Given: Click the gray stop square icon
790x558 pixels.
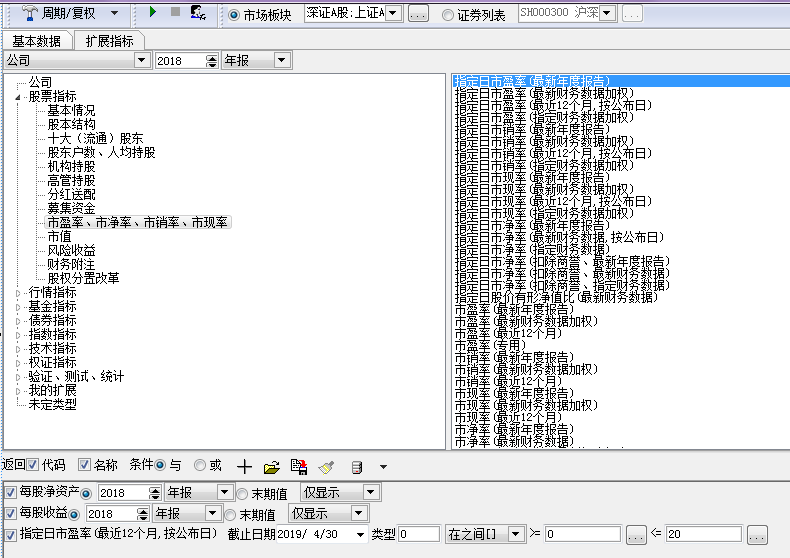Looking at the screenshot, I should tap(175, 12).
